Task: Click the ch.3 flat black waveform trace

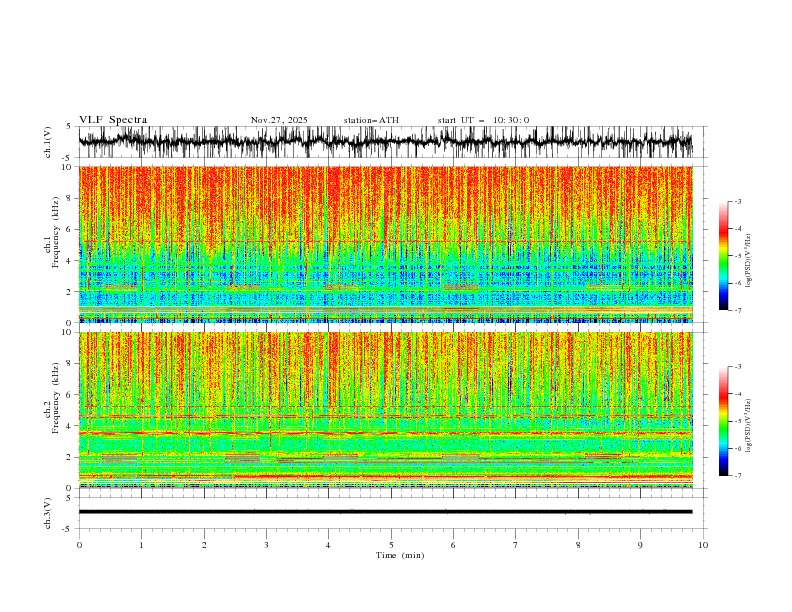Action: click(x=385, y=512)
